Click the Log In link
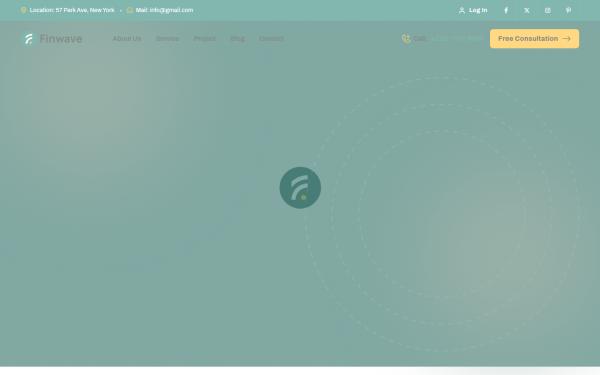Screen dimensions: 600x375 pos(478,10)
